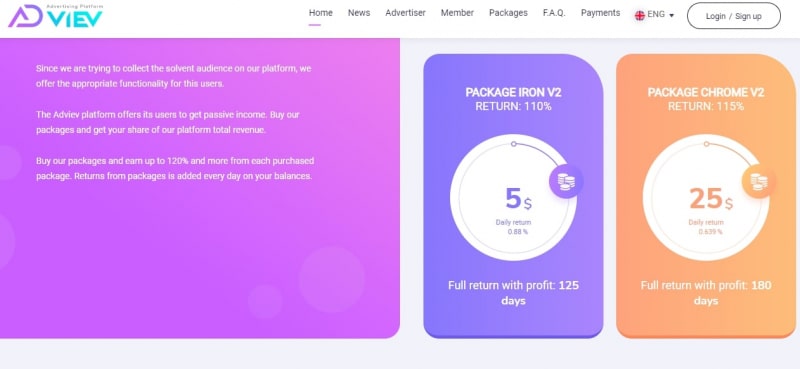800x369 pixels.
Task: Click the progress dot on Iron V2 circle
Action: [514, 144]
